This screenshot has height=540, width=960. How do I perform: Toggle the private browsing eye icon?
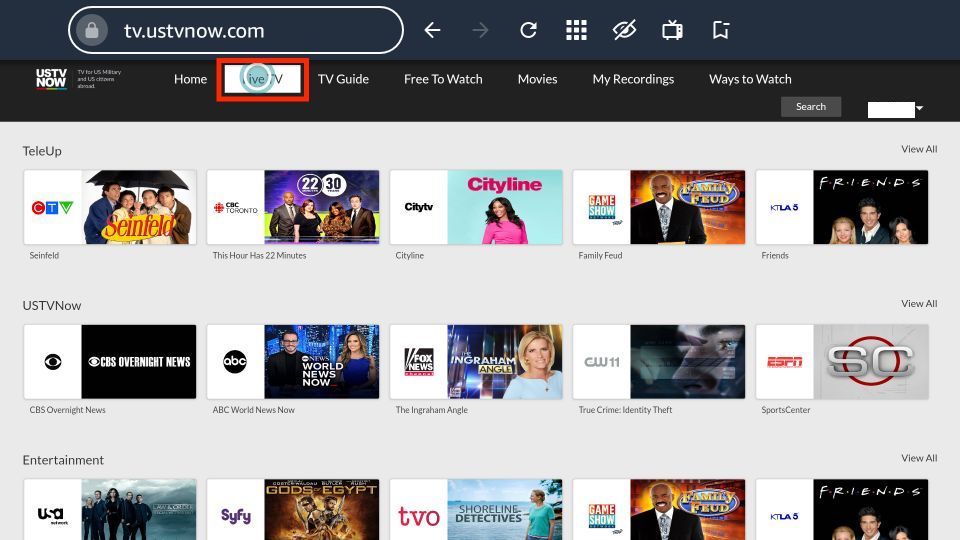pos(624,30)
